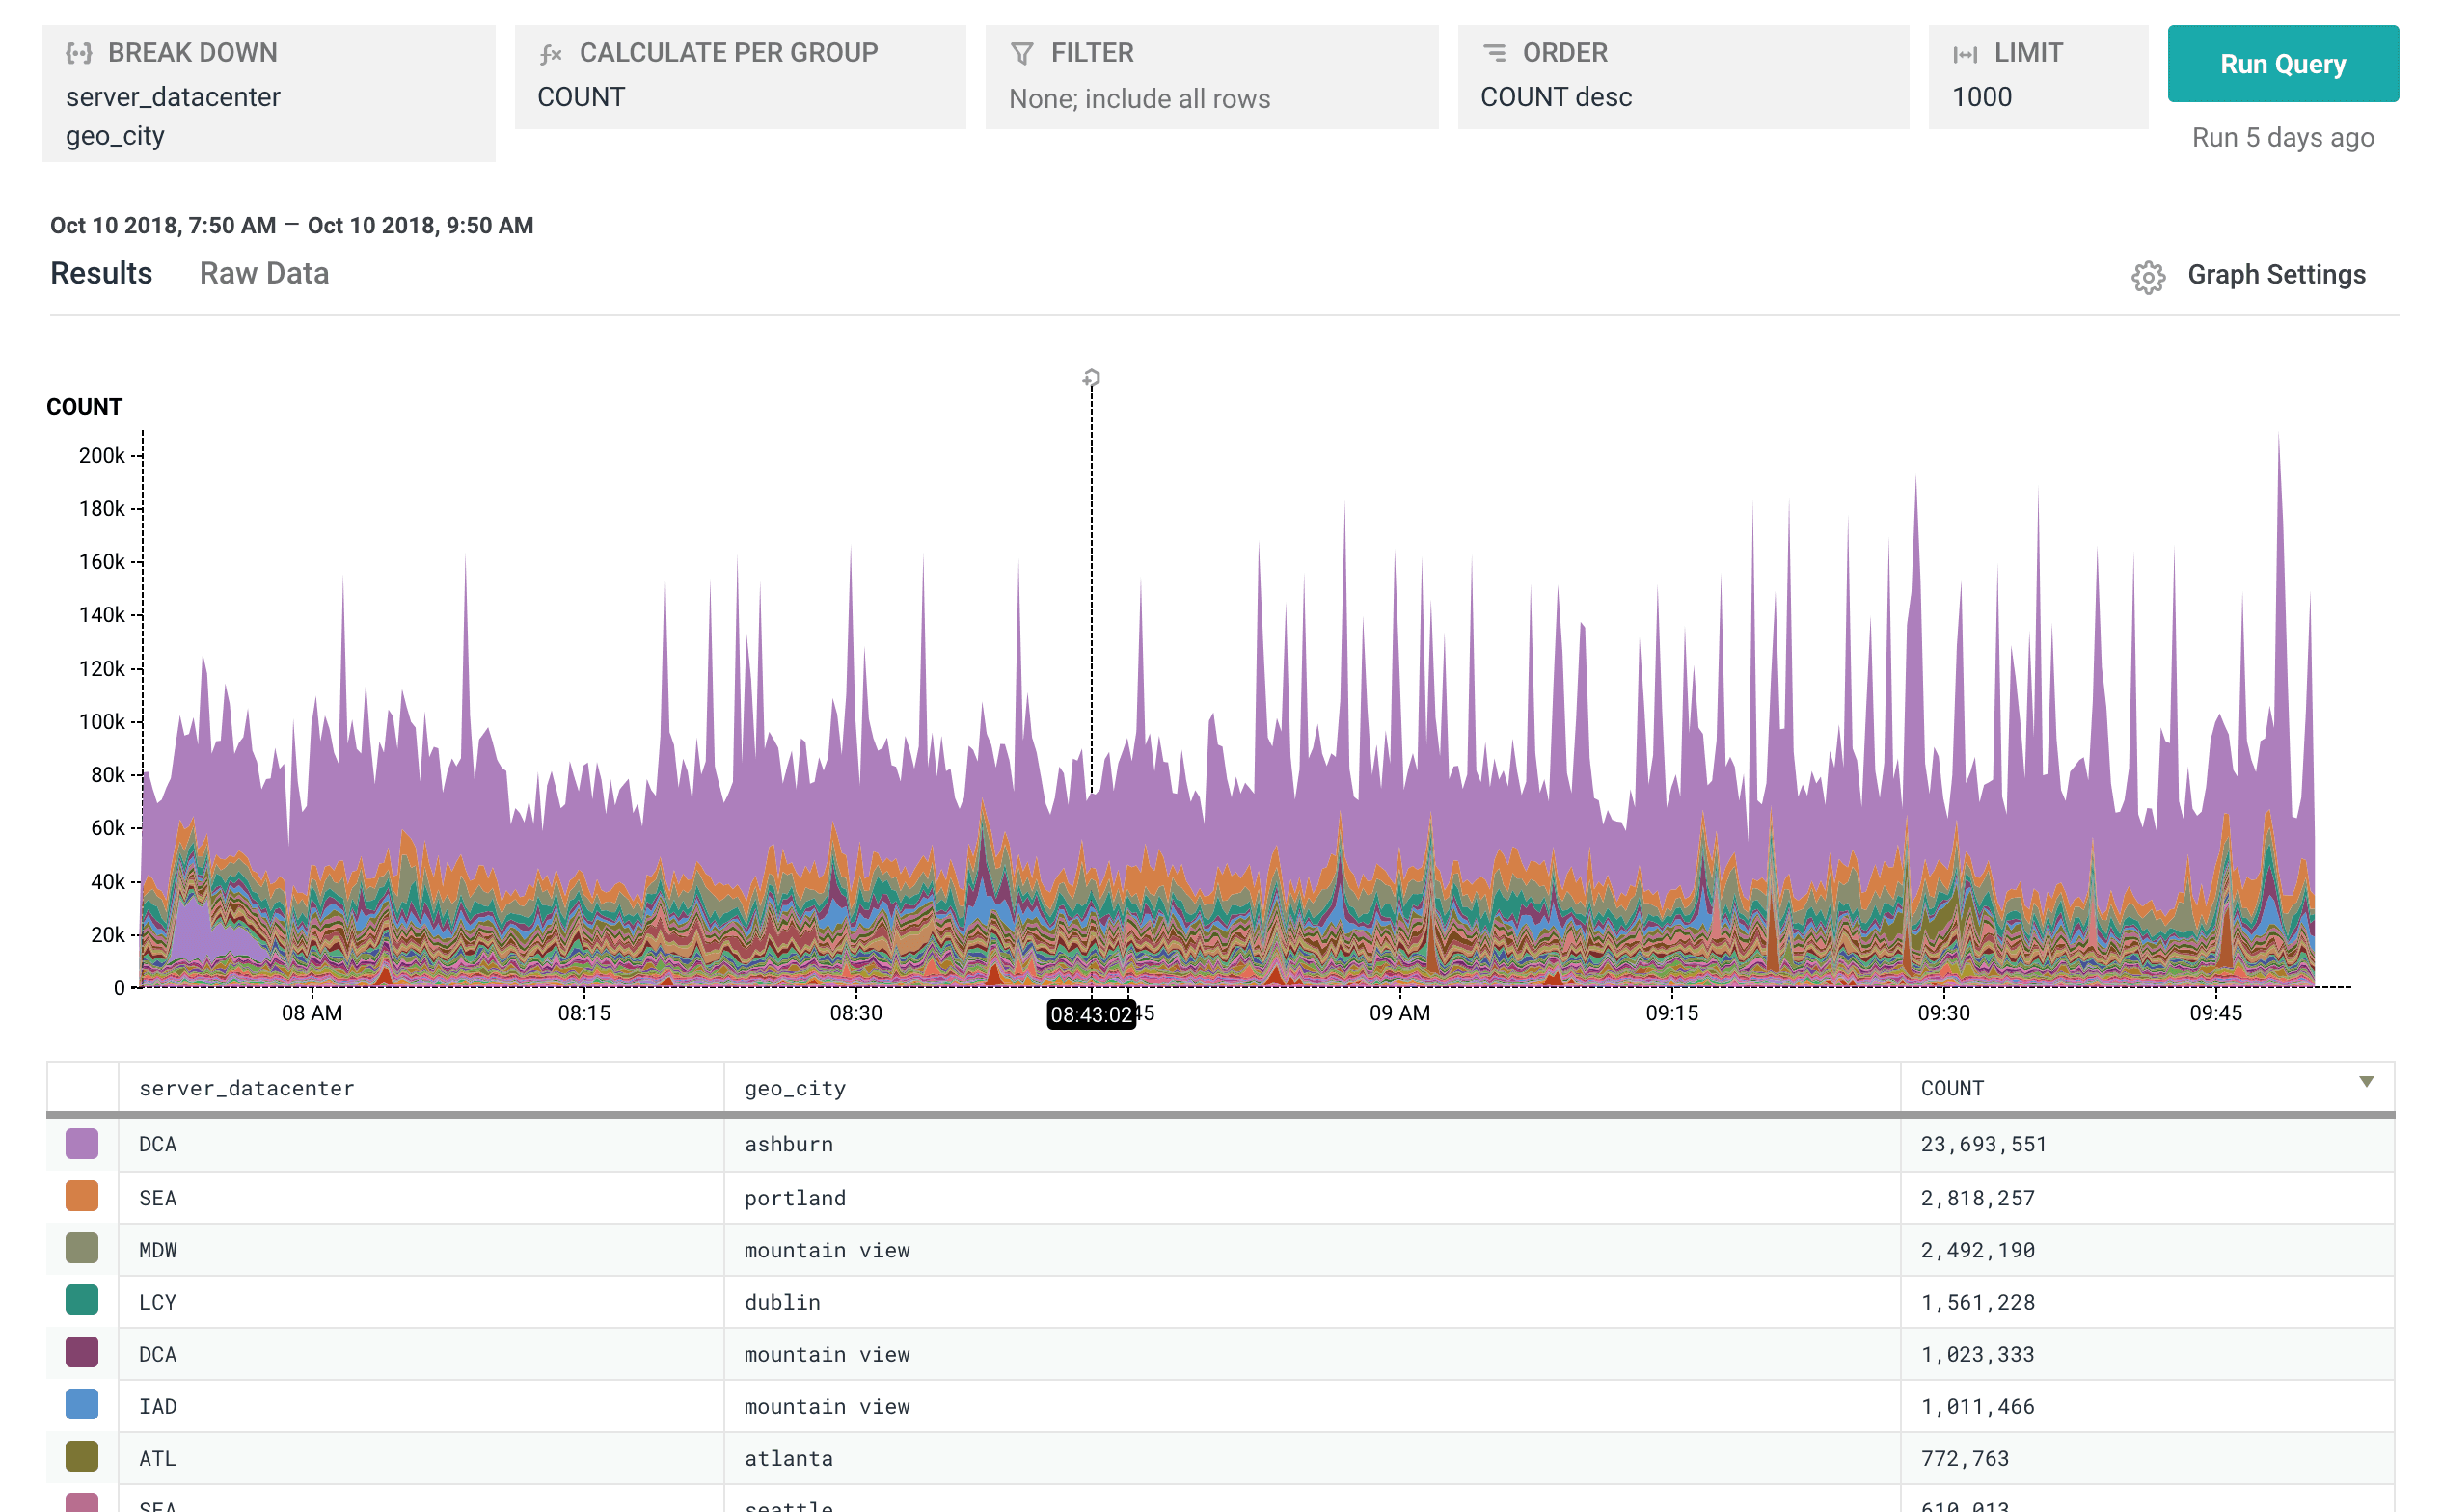Click the ORDER clause icon
2442x1512 pixels.
pyautogui.click(x=1496, y=52)
